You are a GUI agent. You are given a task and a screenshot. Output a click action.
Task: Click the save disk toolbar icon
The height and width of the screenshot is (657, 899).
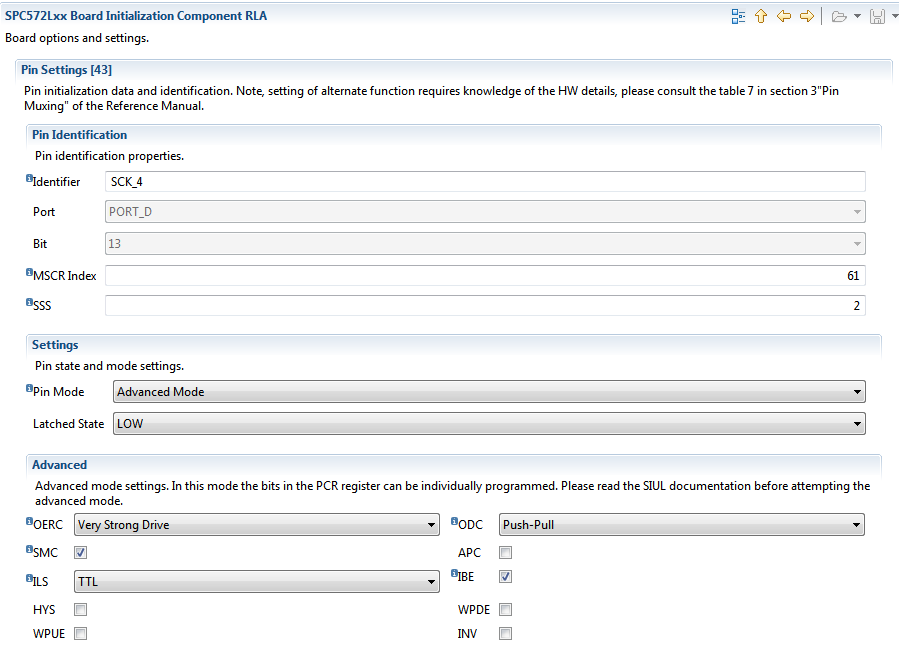point(877,17)
